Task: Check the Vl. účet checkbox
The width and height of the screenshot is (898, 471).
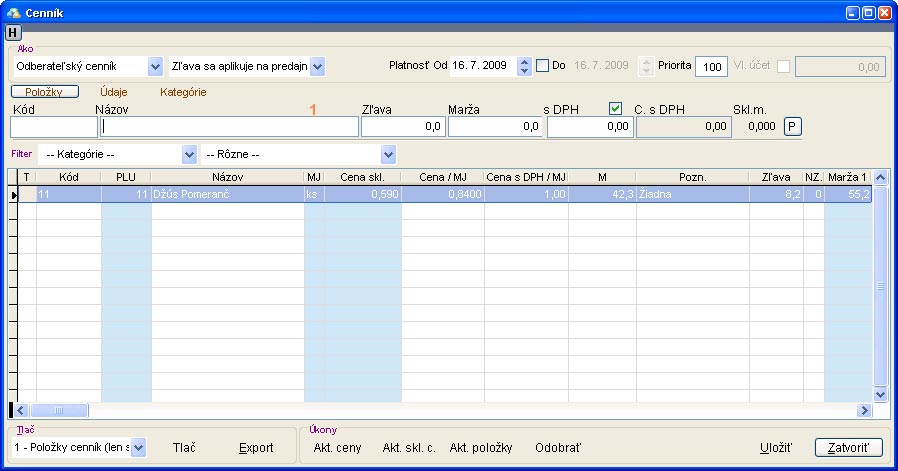Action: click(x=783, y=66)
